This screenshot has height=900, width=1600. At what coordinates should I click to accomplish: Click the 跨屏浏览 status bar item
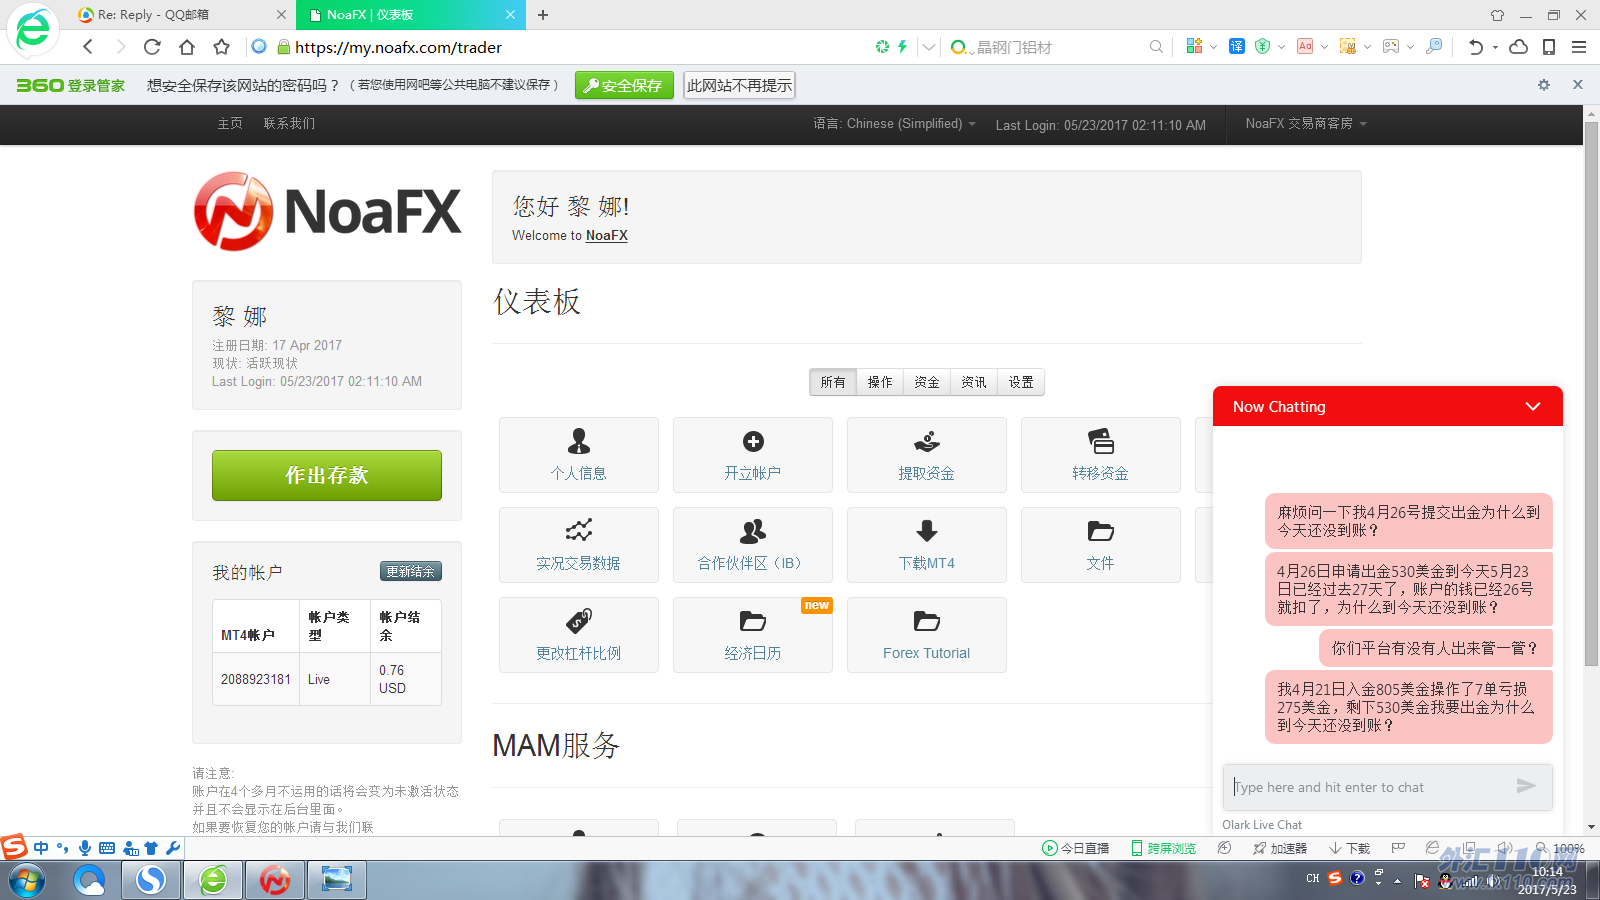click(x=1163, y=848)
